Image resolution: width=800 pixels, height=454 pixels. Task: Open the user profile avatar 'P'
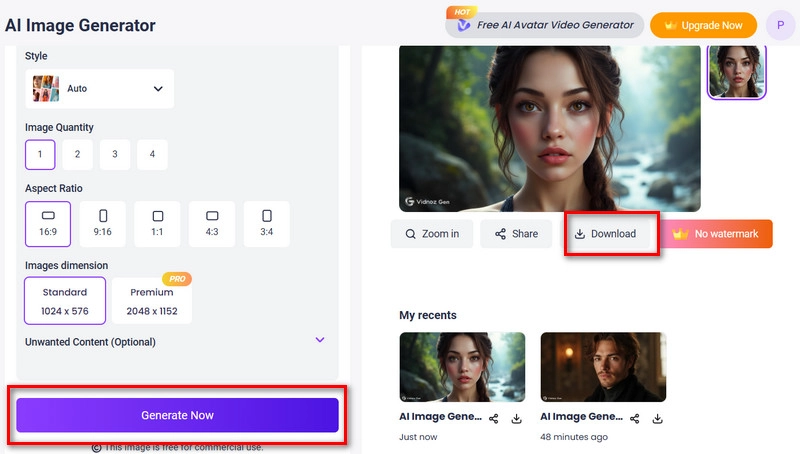click(x=780, y=25)
